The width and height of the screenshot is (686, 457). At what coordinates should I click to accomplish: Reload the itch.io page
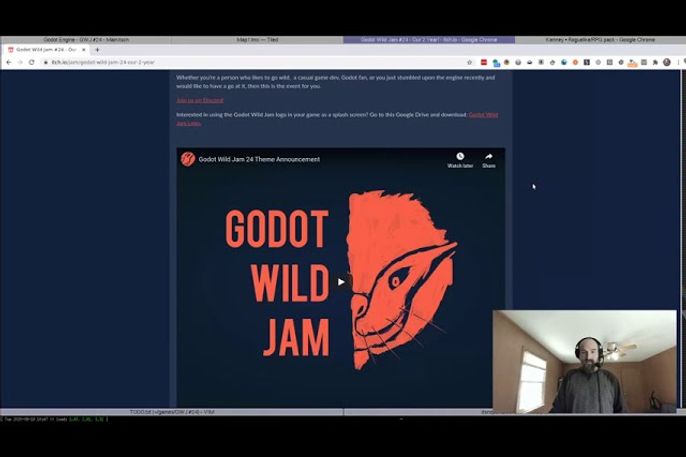pos(32,63)
